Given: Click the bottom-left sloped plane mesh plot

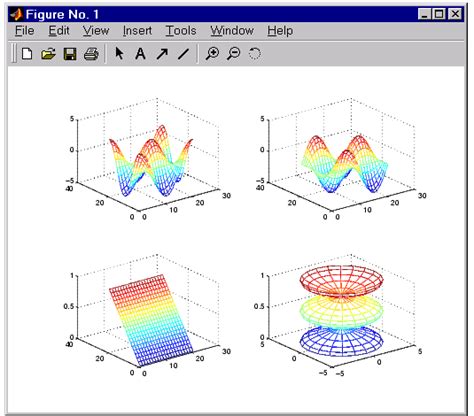Looking at the screenshot, I should (151, 320).
